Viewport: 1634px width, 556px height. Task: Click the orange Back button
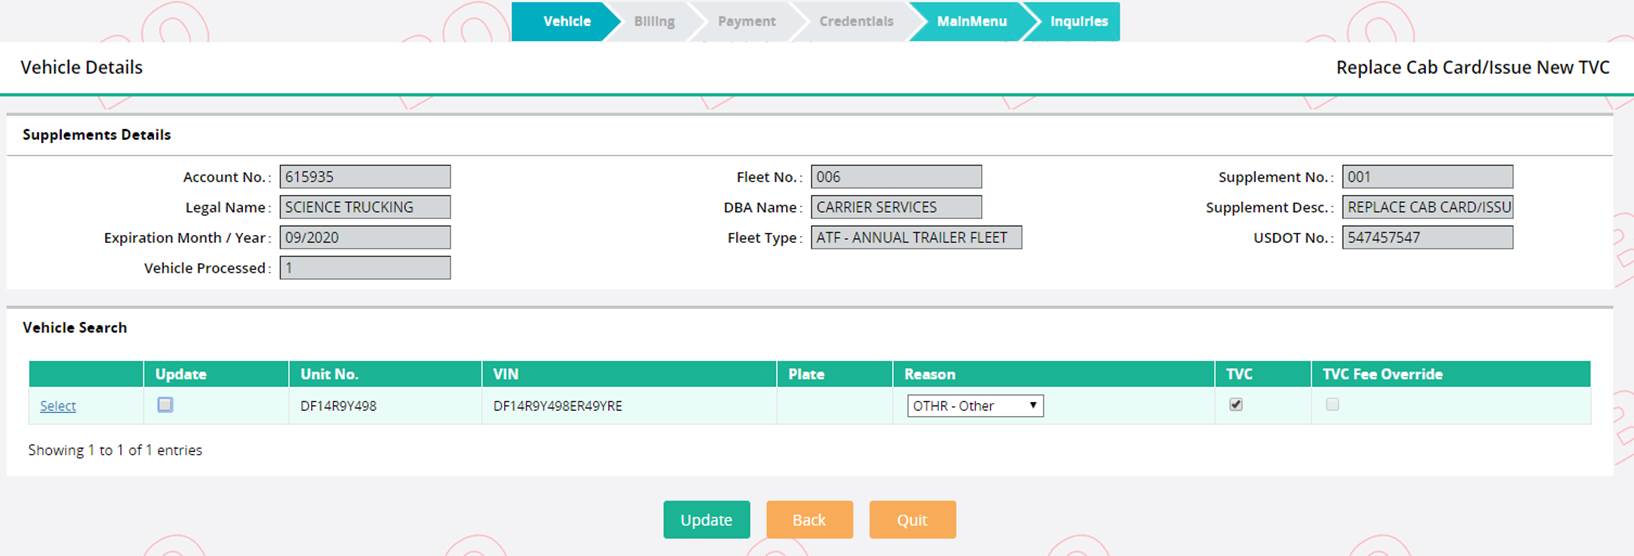[x=809, y=520]
